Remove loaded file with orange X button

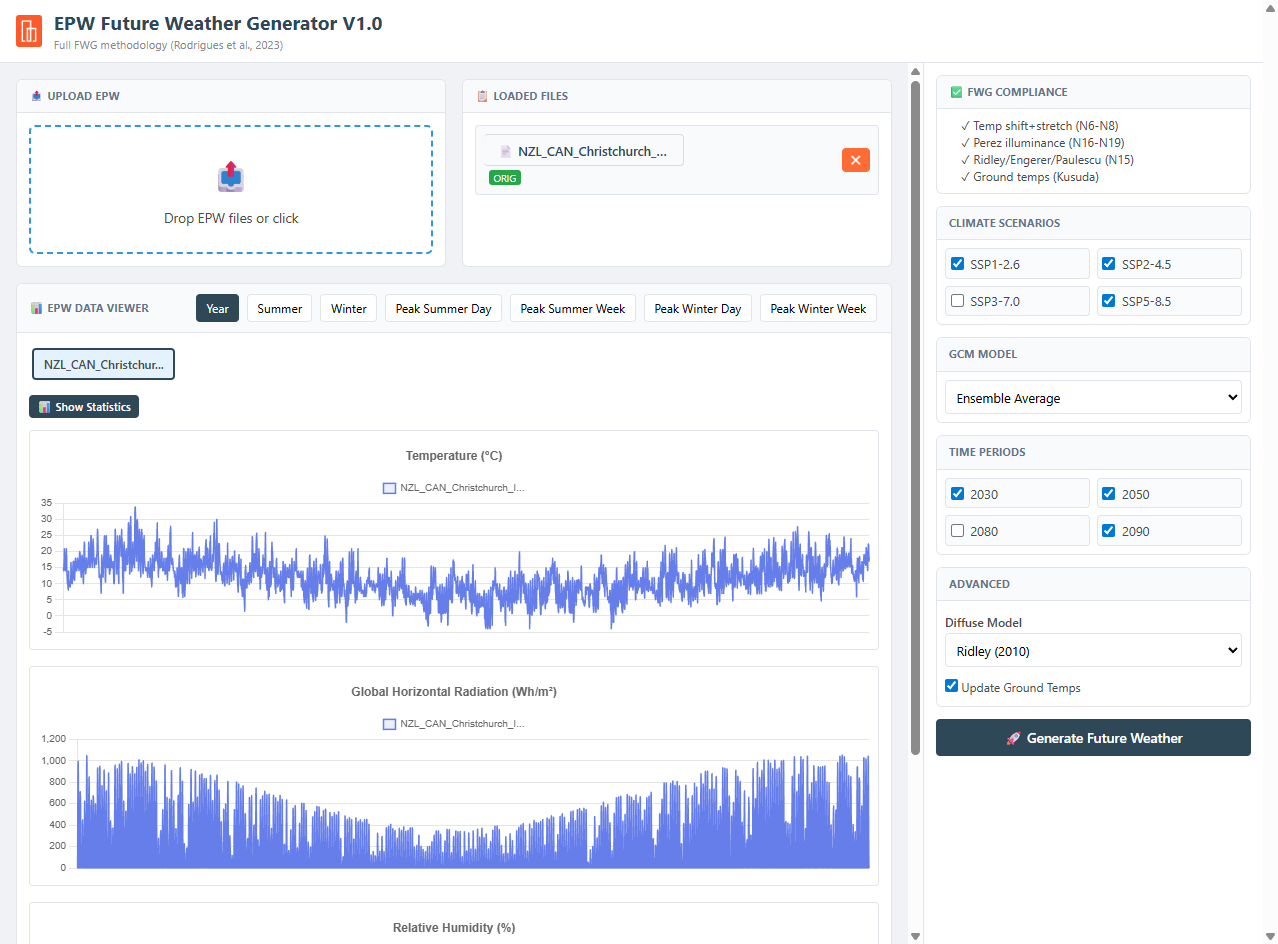(855, 160)
